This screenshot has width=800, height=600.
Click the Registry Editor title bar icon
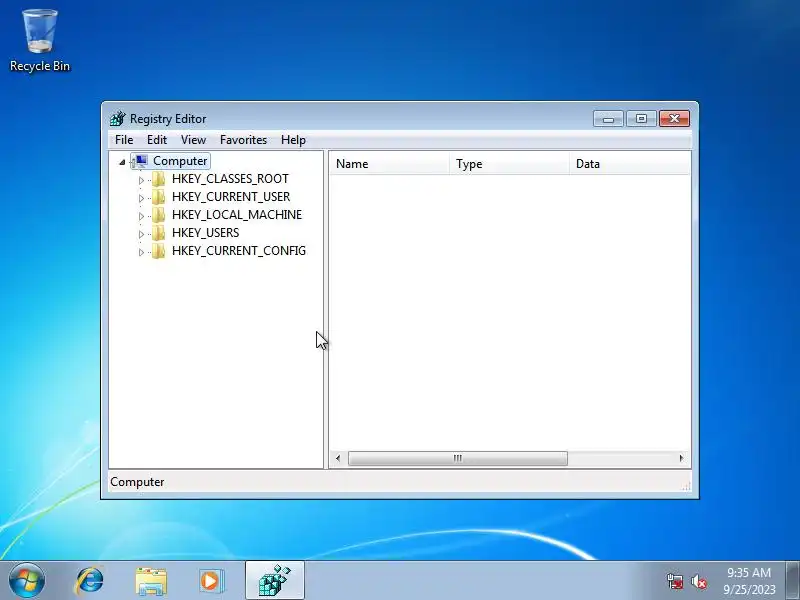(118, 118)
